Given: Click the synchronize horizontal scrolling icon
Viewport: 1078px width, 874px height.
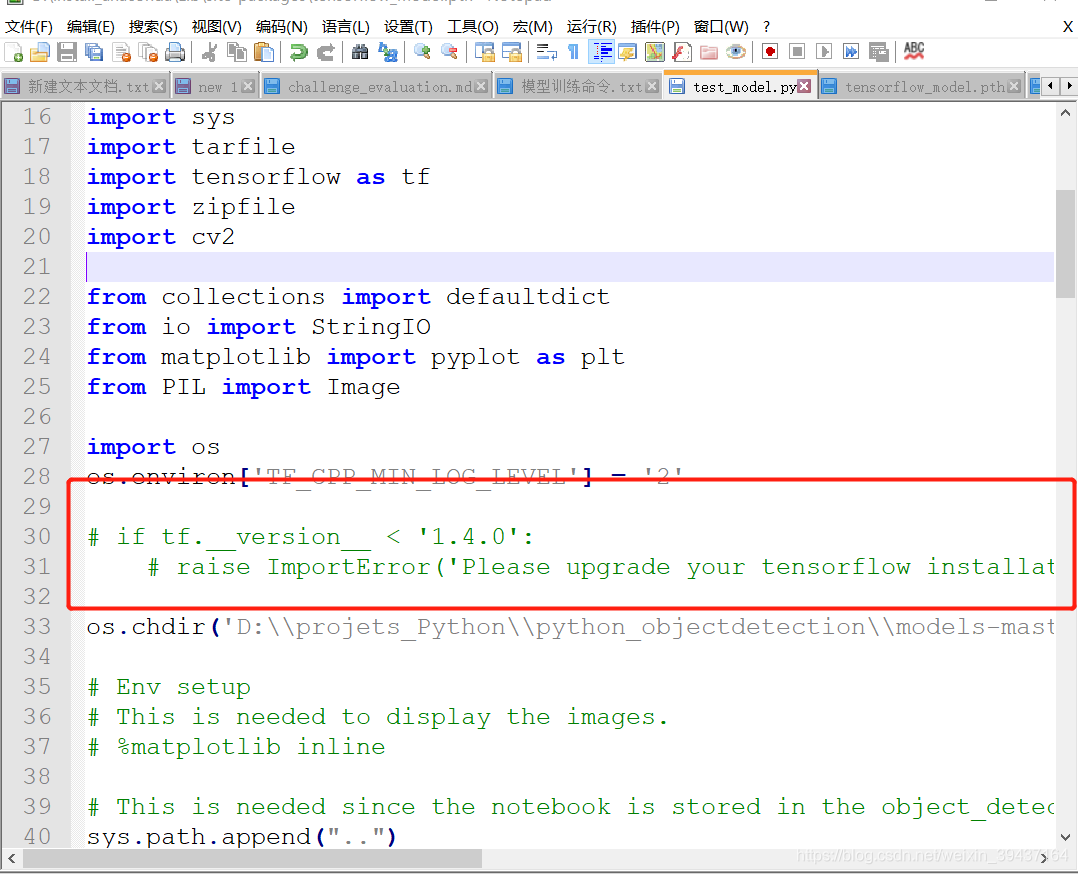Looking at the screenshot, I should (x=512, y=52).
